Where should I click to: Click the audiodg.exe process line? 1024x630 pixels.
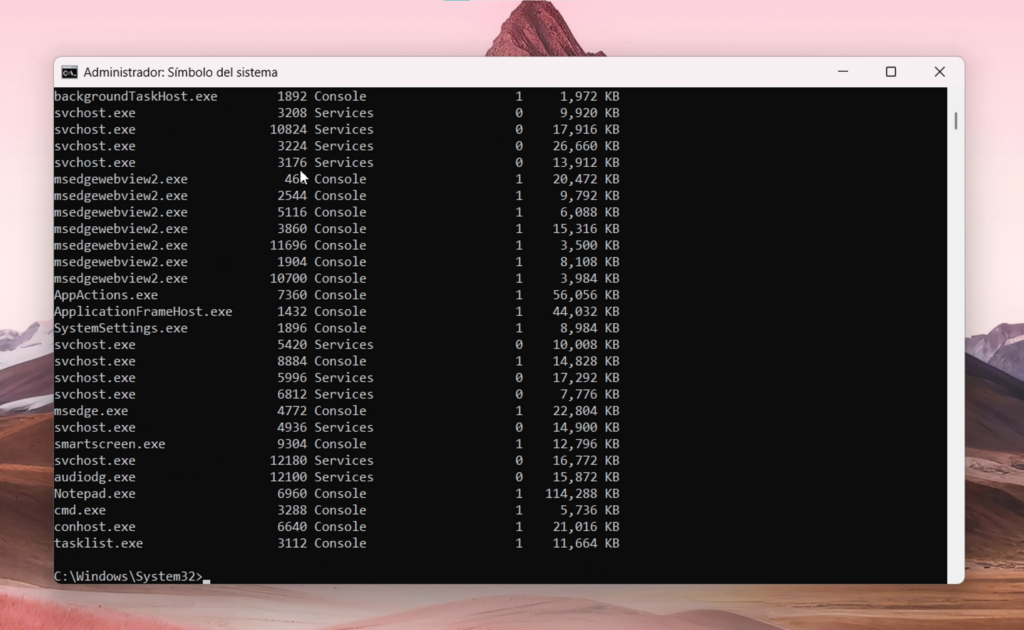point(95,477)
